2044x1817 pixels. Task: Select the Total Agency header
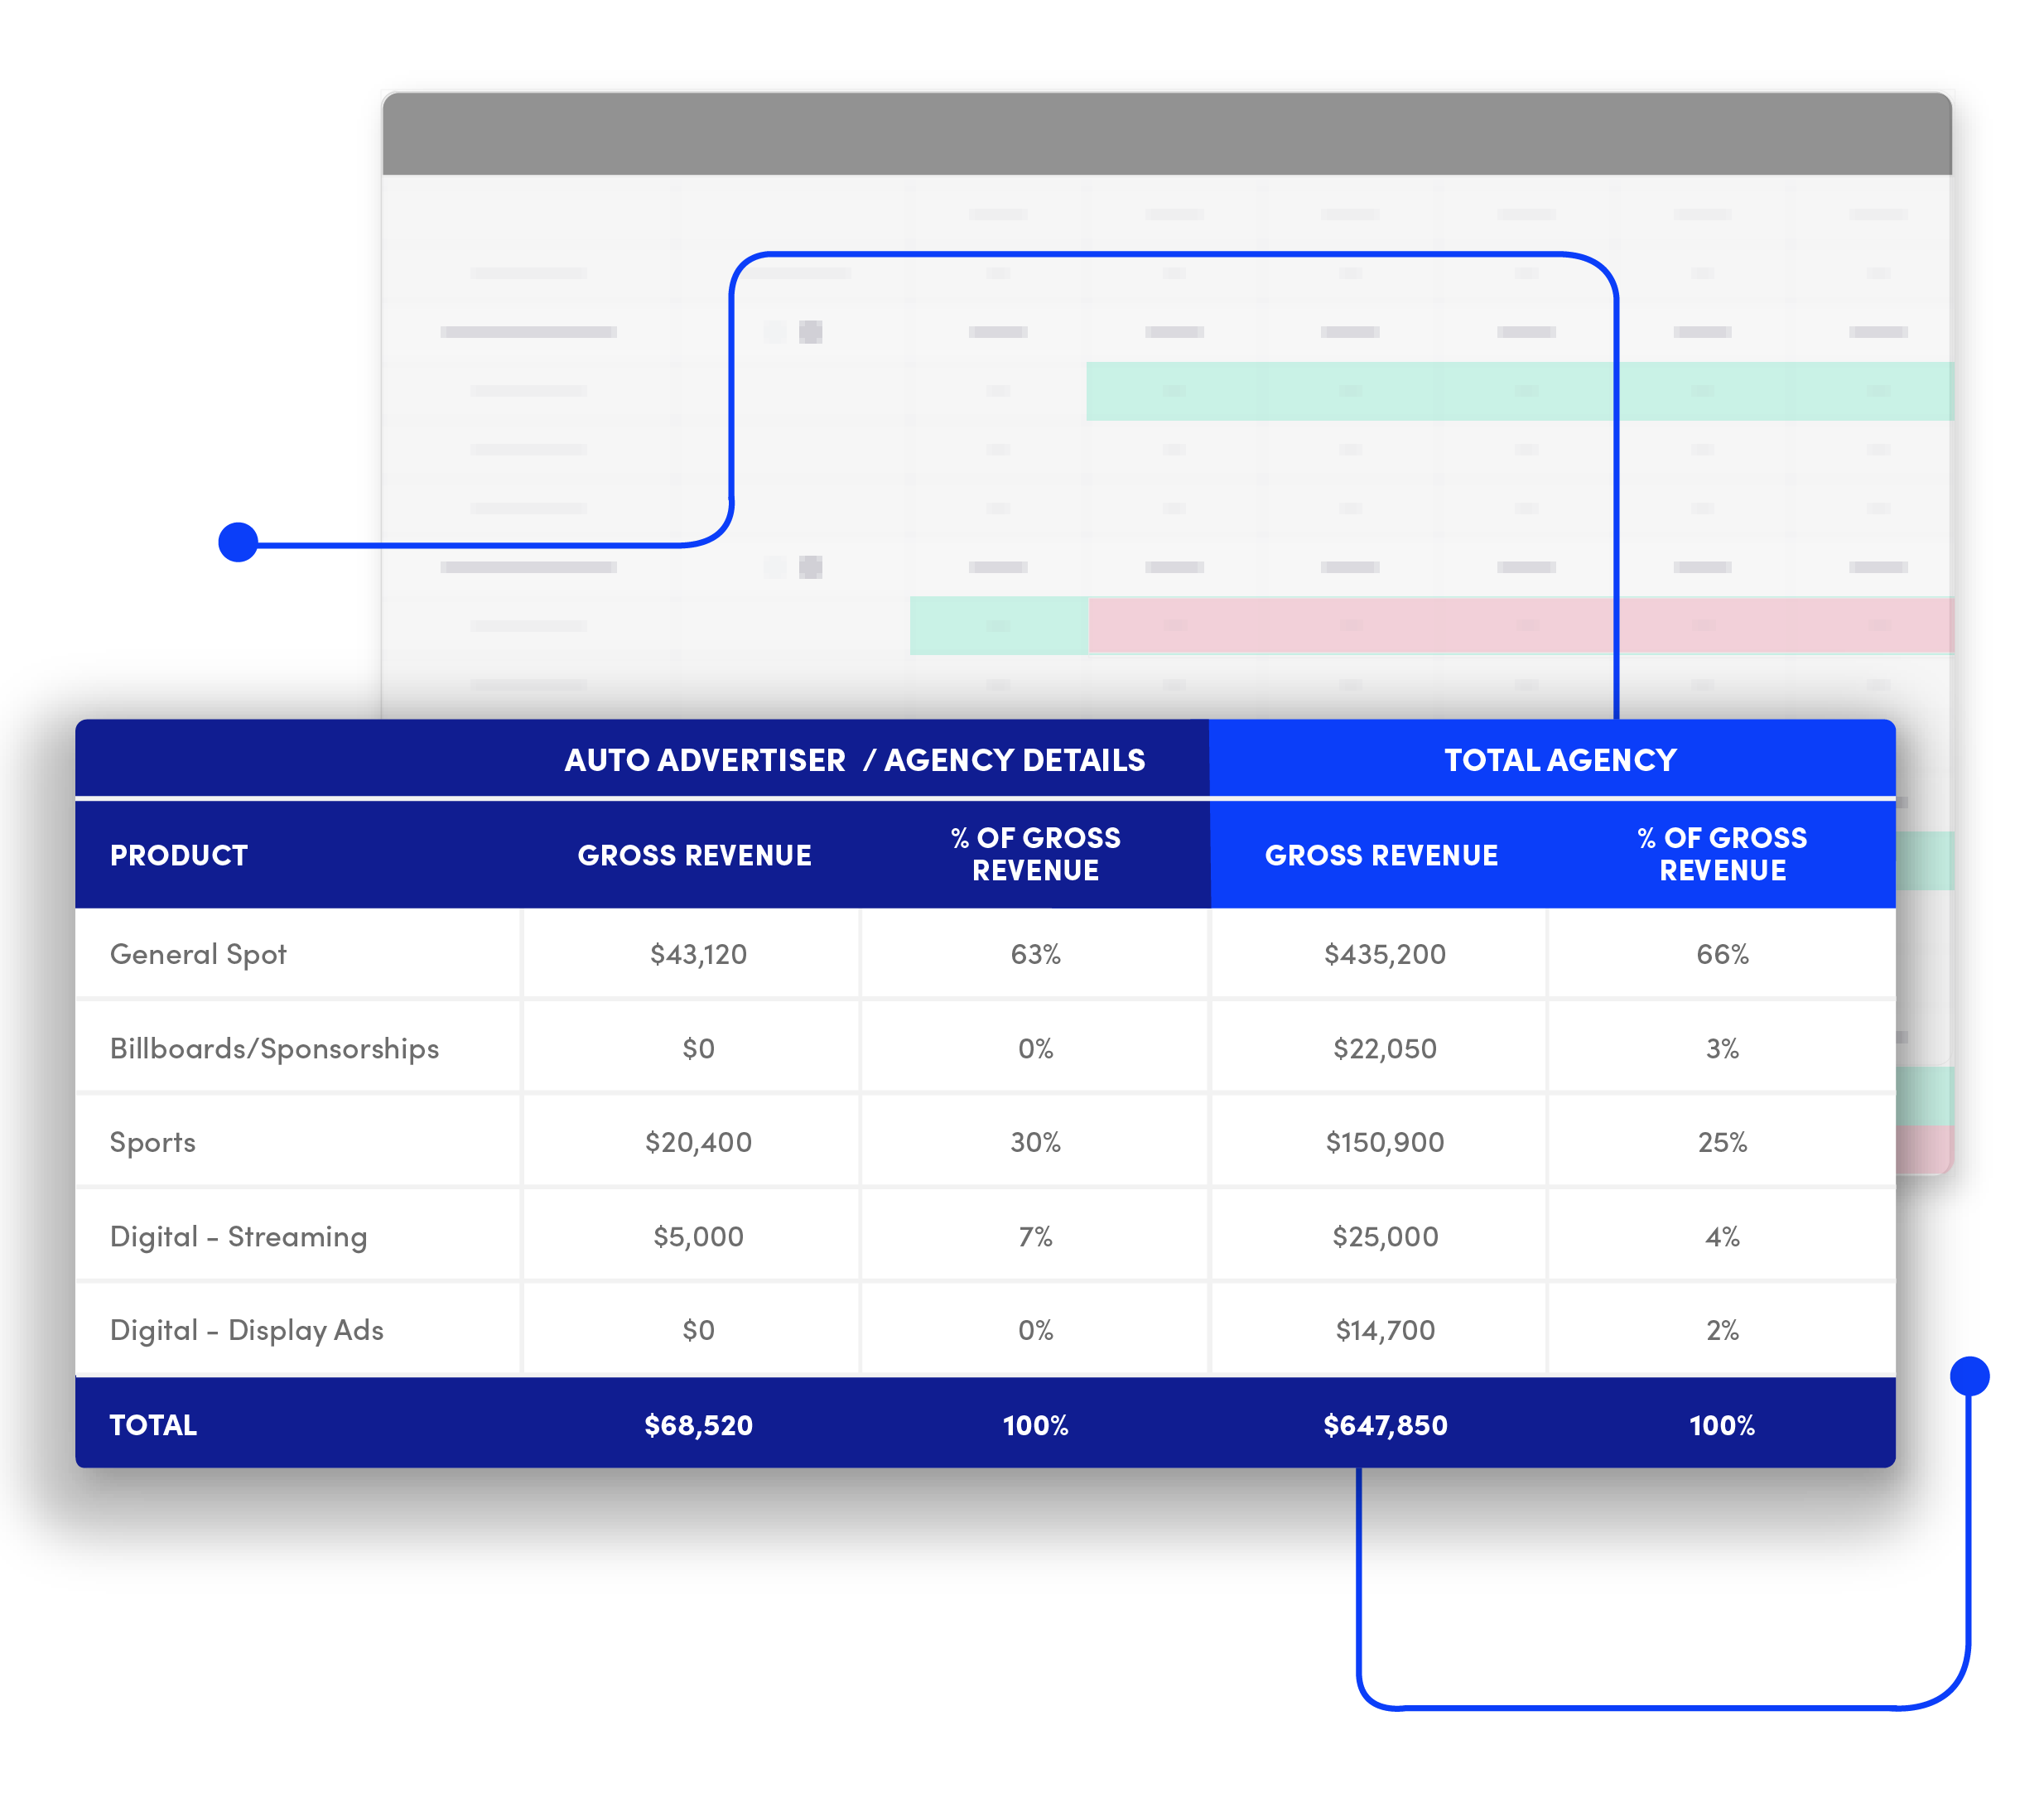click(1559, 760)
